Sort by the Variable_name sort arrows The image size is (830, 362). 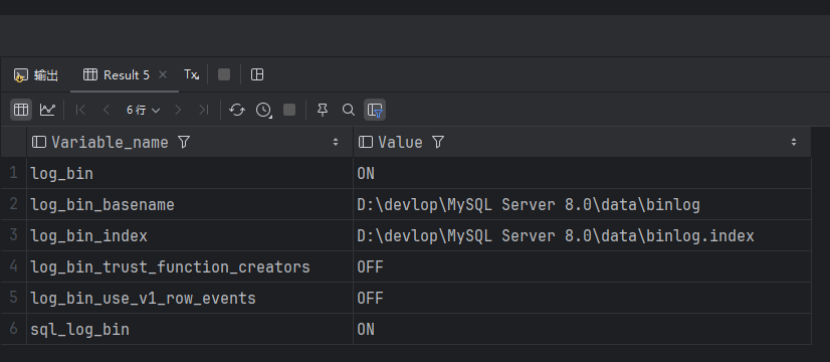335,142
